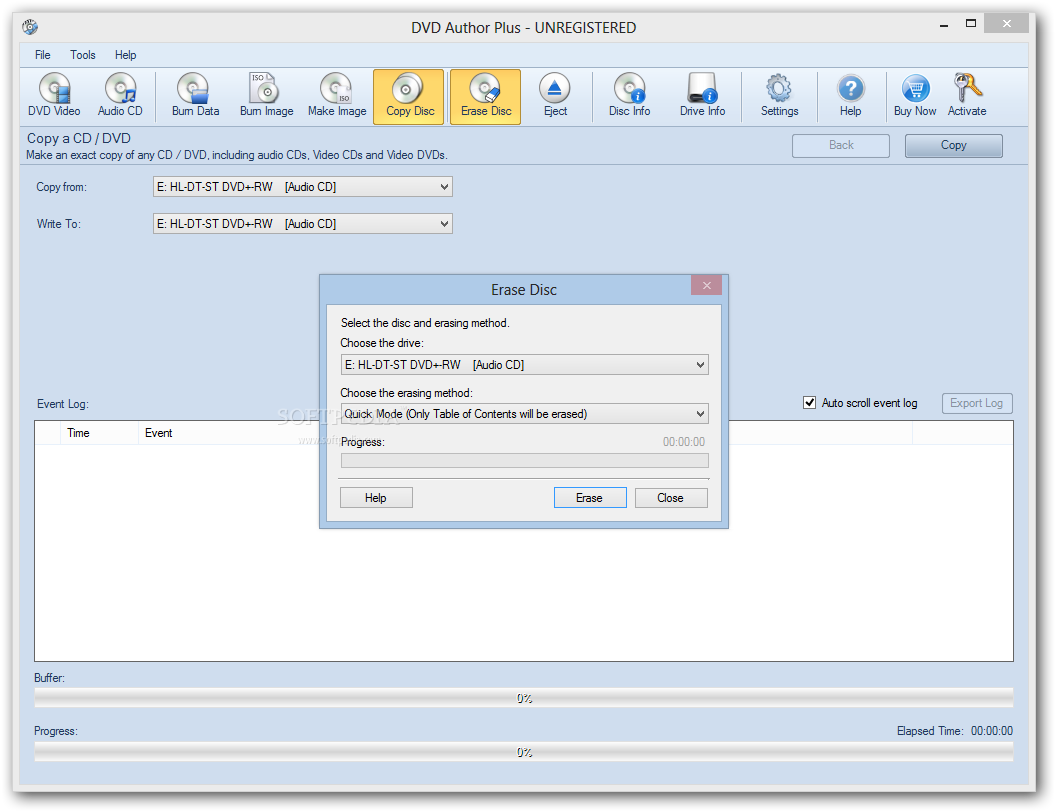The image size is (1056, 812).
Task: Minimize the DVD Author Plus window
Action: 944,24
